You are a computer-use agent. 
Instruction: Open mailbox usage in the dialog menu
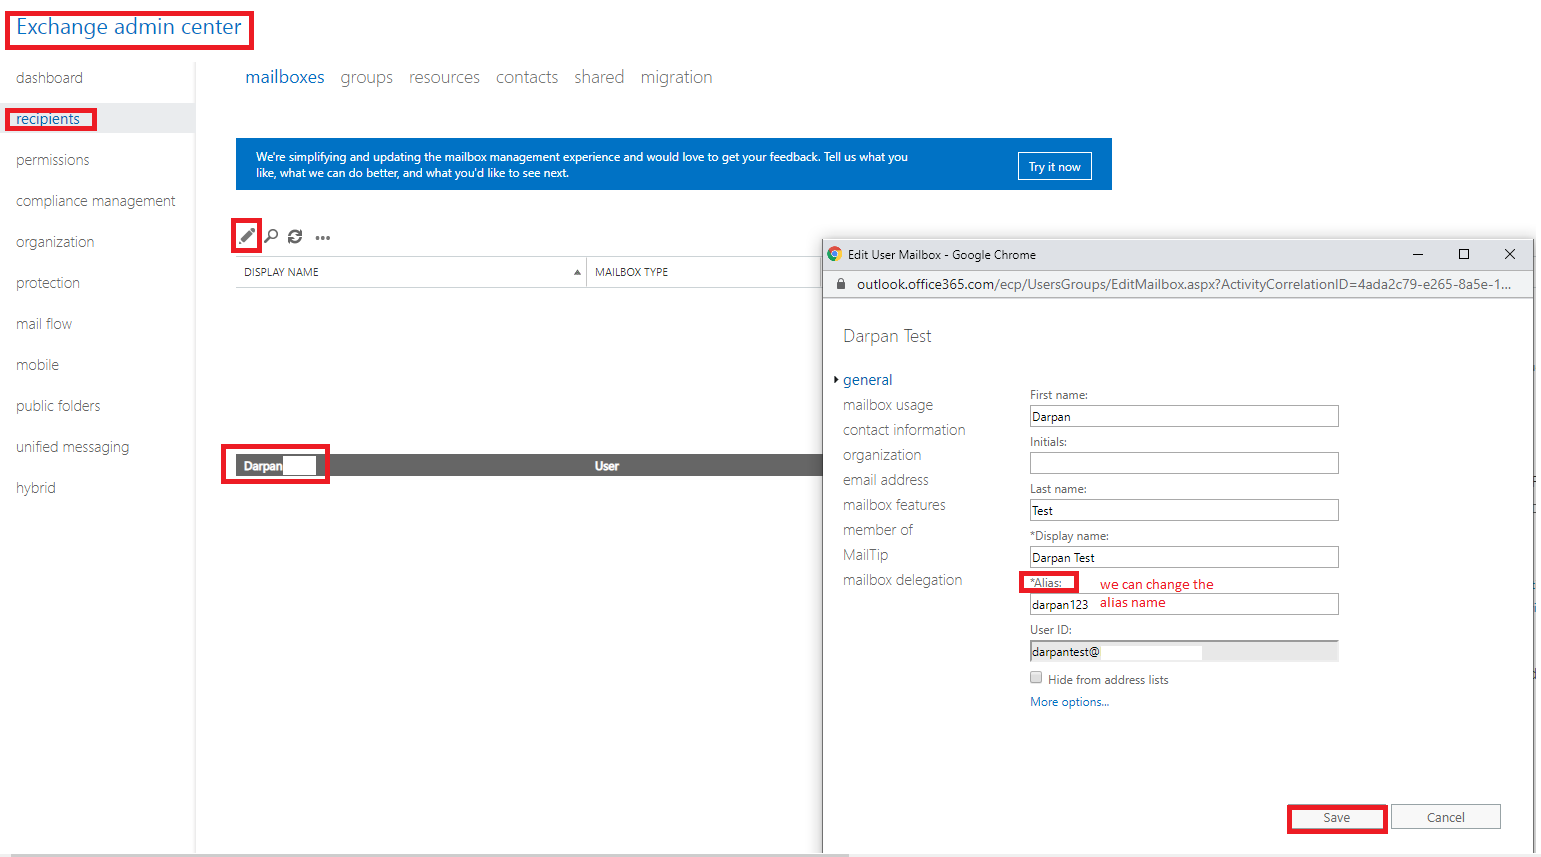click(888, 405)
